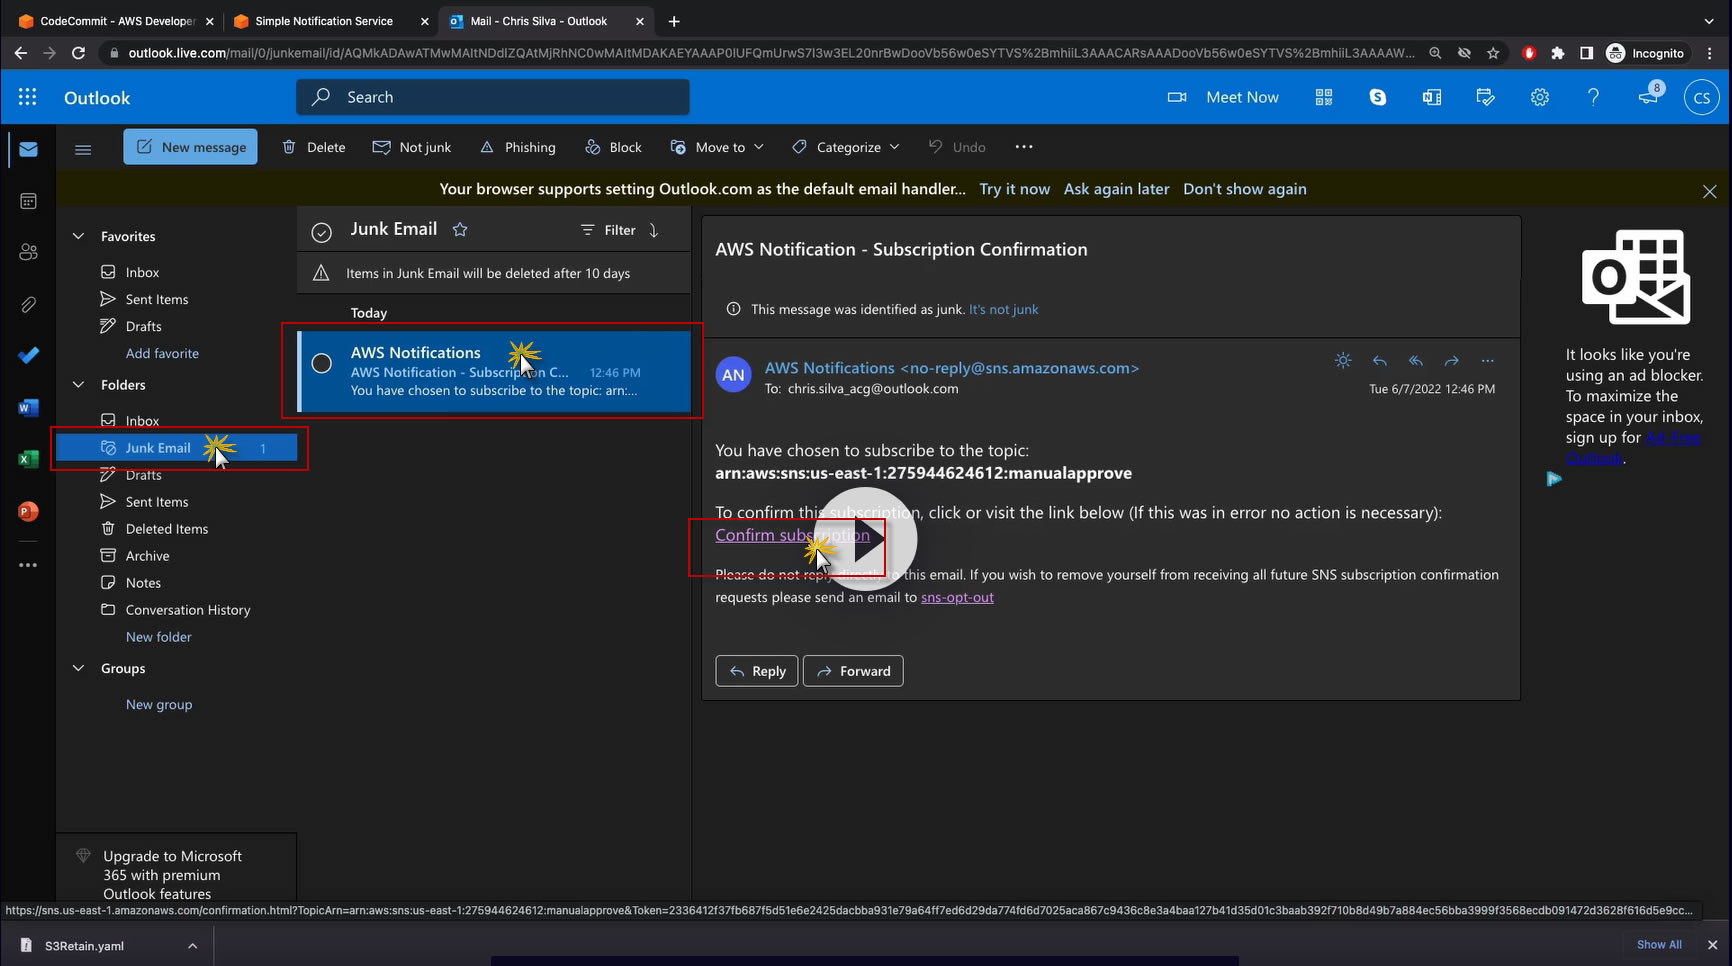Open the toolbar overflow ellipsis menu
This screenshot has height=966, width=1732.
point(1024,147)
